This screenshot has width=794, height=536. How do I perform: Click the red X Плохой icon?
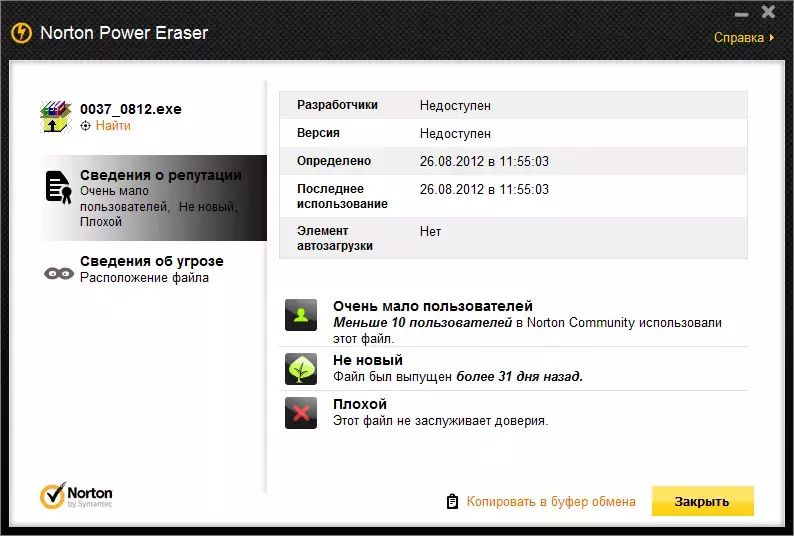(x=301, y=413)
